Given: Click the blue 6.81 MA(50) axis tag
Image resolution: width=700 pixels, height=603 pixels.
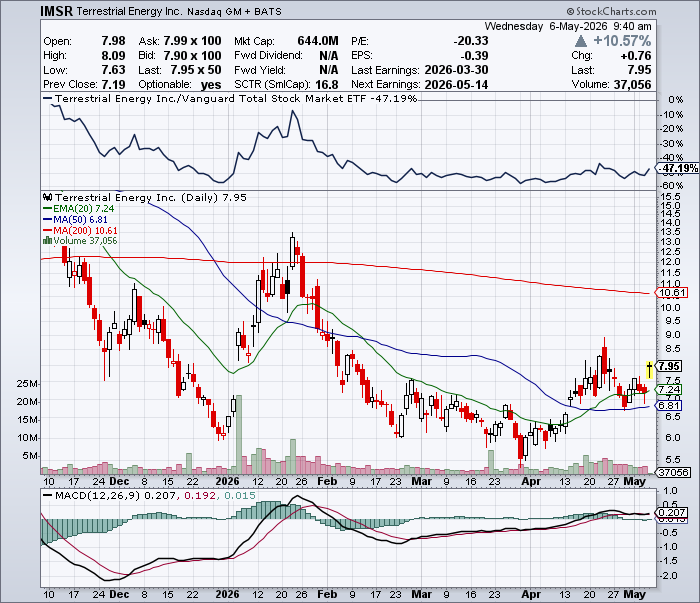Looking at the screenshot, I should [669, 406].
